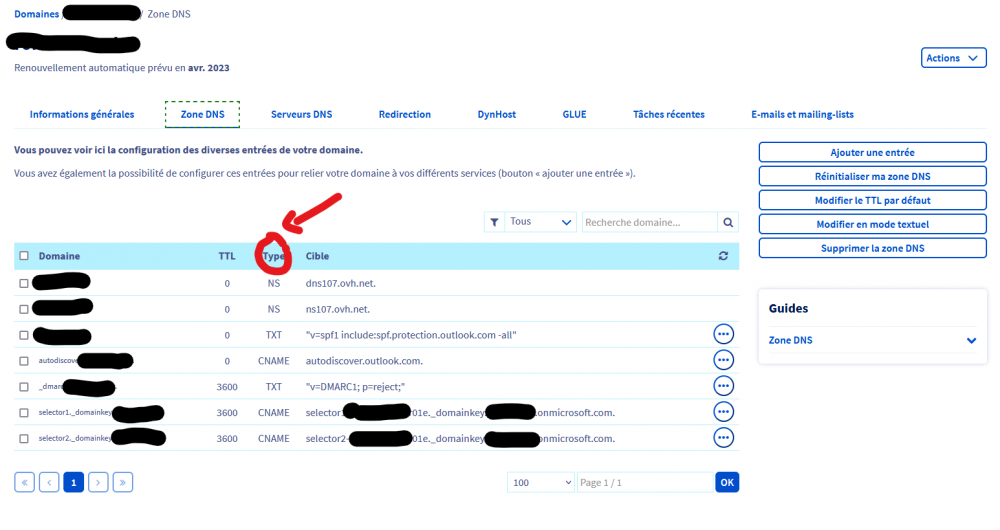Screen dimensions: 1000x530
Task: Click the "v=DMARC1; p=reject;" value
Action: point(355,387)
